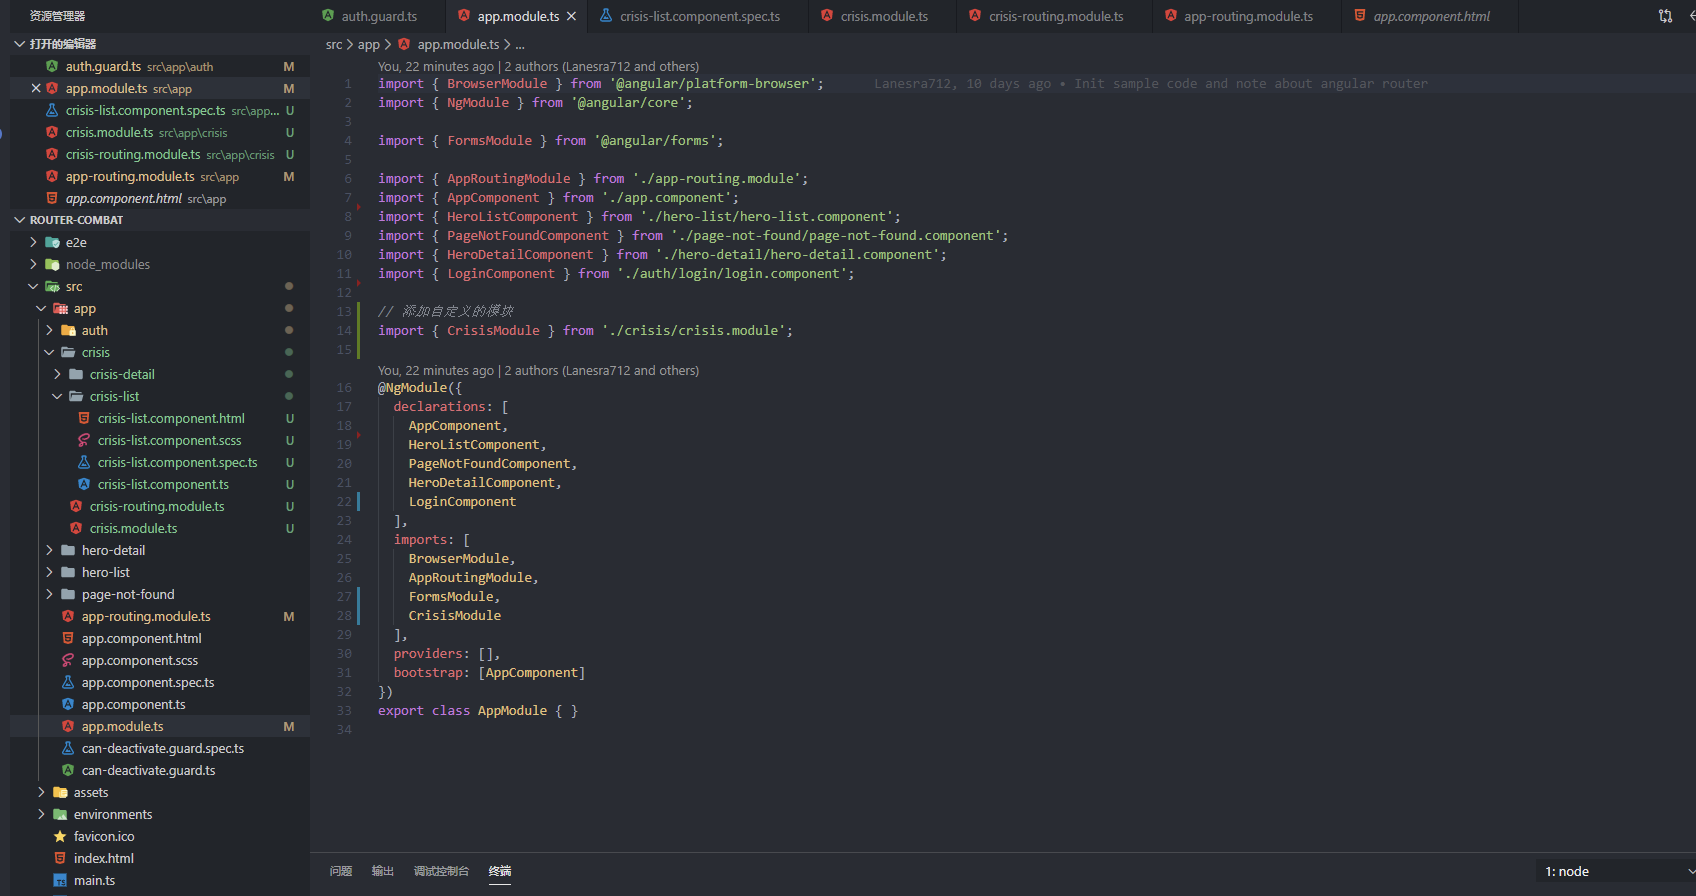Screen dimensions: 1696x896
Task: Click the favicon.ico star icon
Action: [60, 837]
